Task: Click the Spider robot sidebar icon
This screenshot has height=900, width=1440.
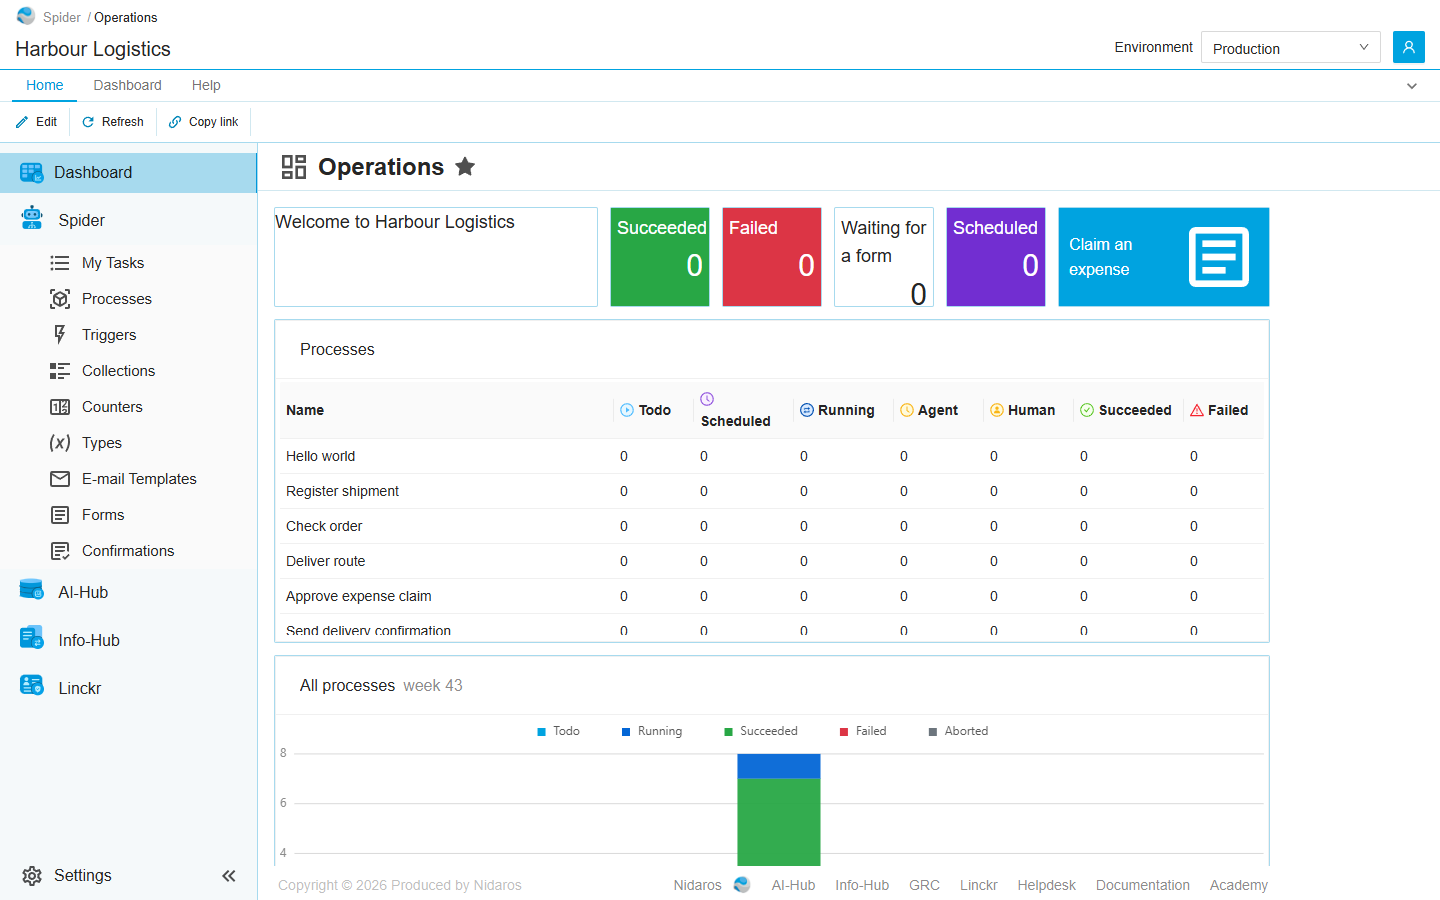Action: [x=32, y=219]
